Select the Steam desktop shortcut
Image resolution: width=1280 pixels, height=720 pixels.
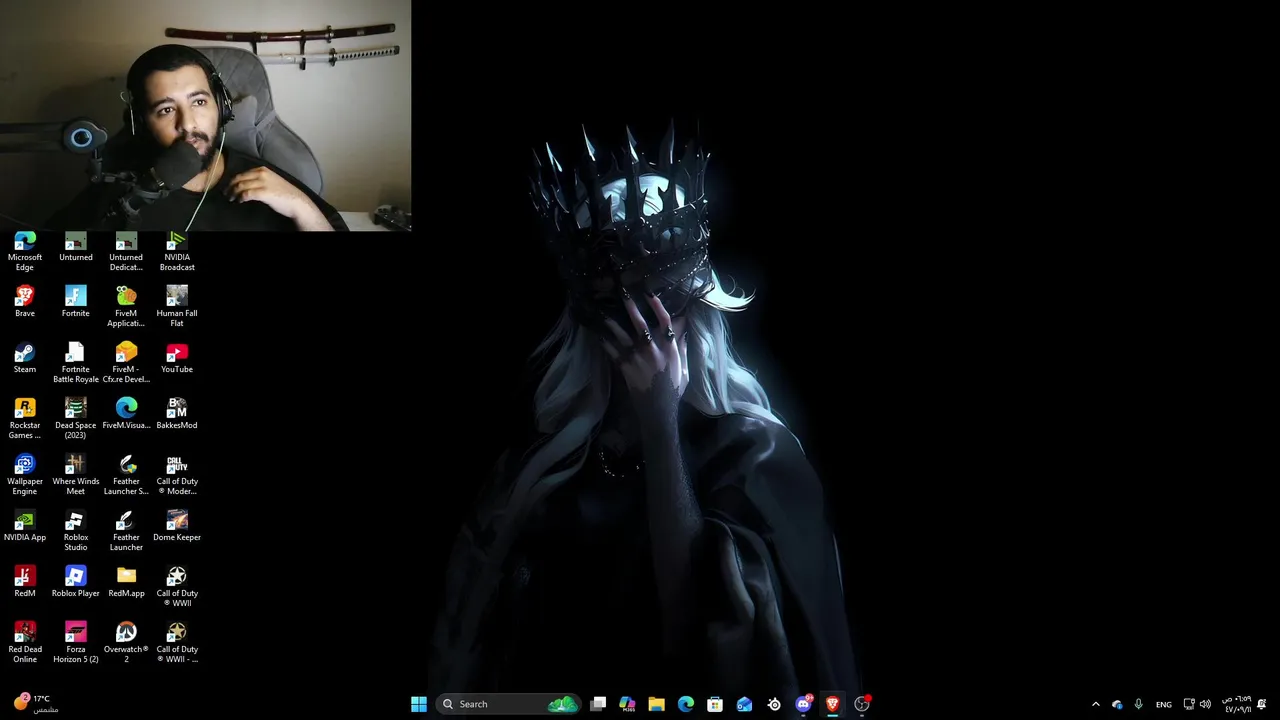click(x=25, y=358)
